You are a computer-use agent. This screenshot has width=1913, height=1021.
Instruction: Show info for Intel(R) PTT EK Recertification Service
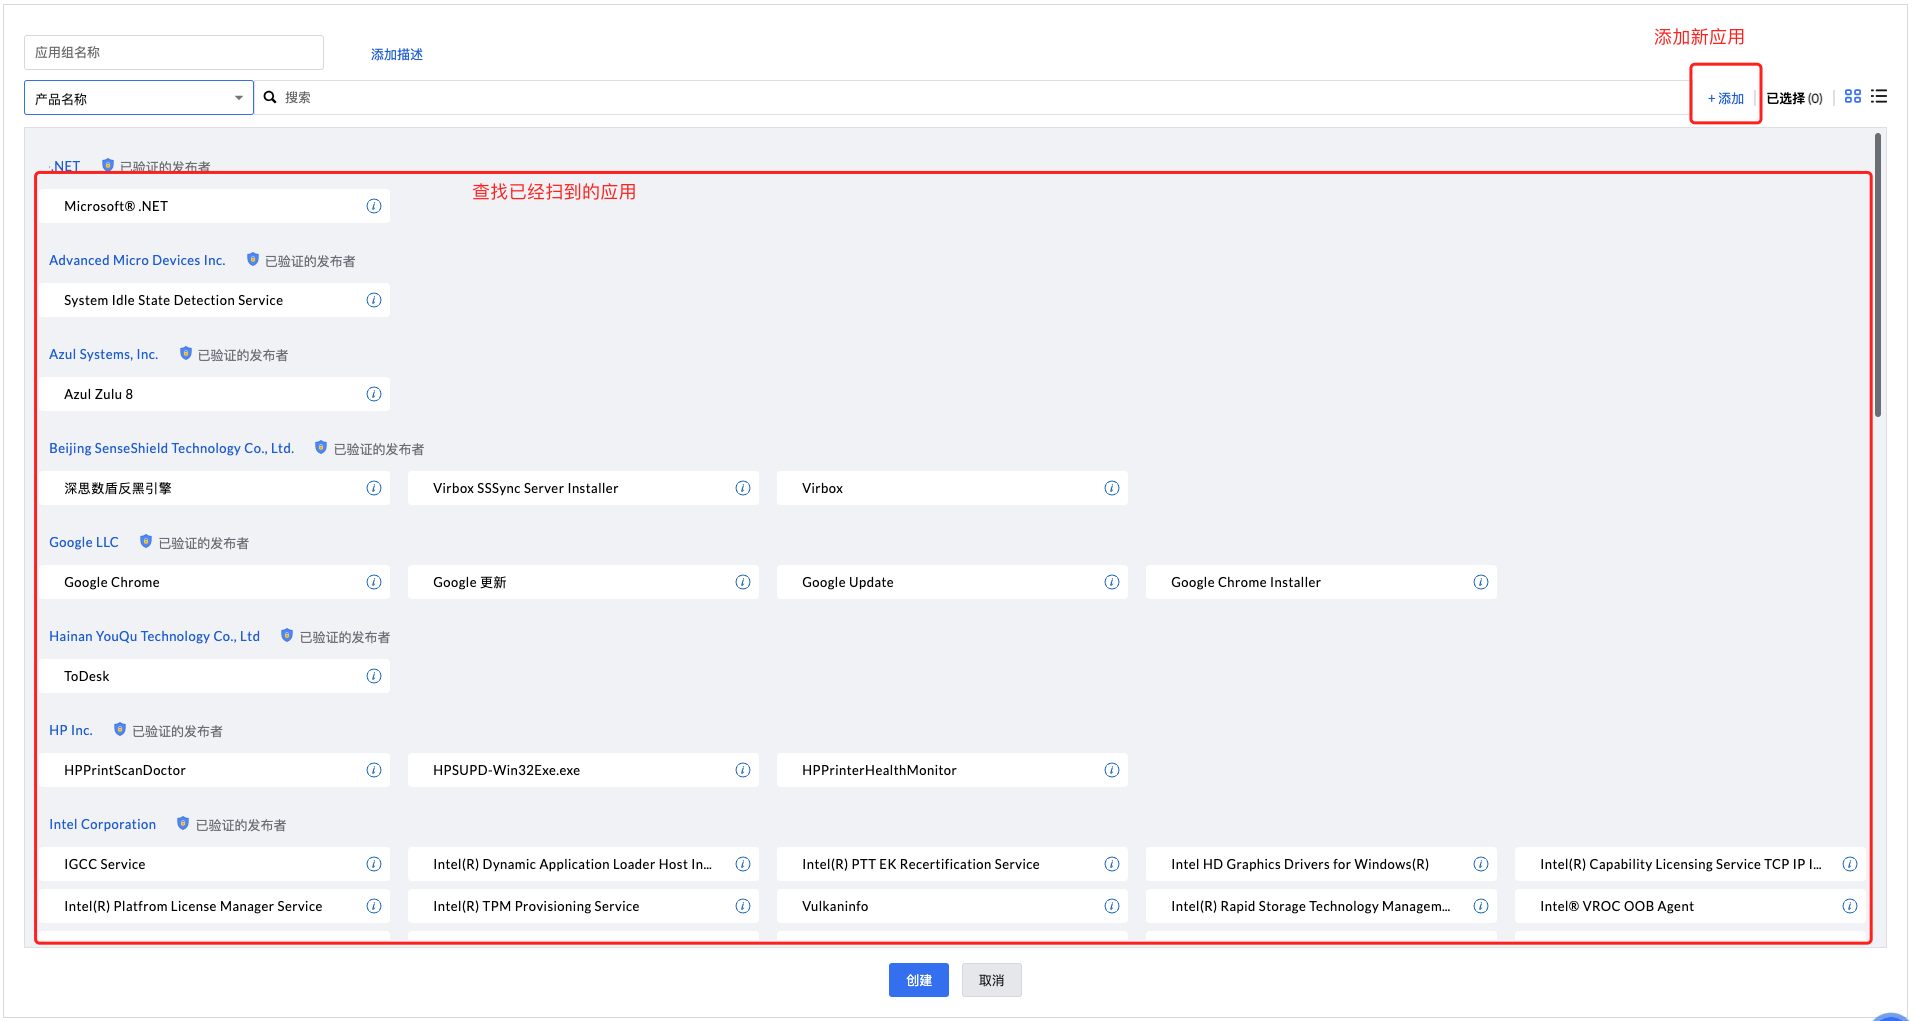[1112, 864]
